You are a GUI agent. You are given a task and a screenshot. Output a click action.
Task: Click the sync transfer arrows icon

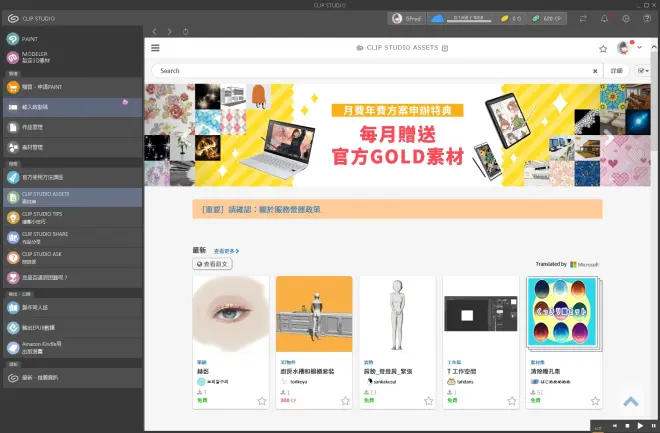pos(583,19)
